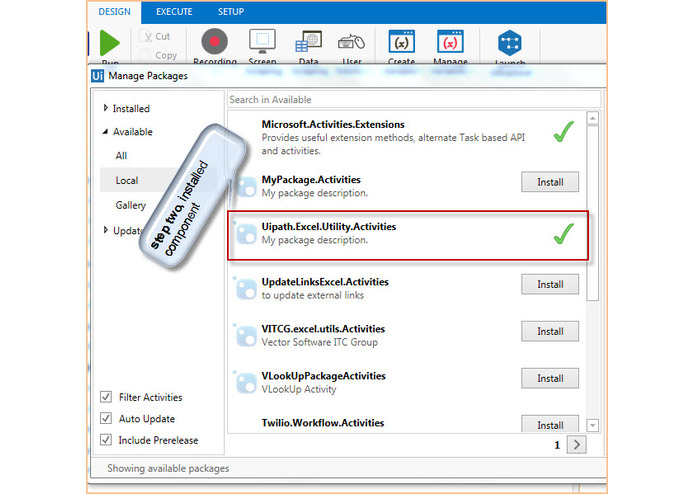This screenshot has width=695, height=494.
Task: Click the Launch Orchestrator hexagon icon
Action: (x=510, y=43)
